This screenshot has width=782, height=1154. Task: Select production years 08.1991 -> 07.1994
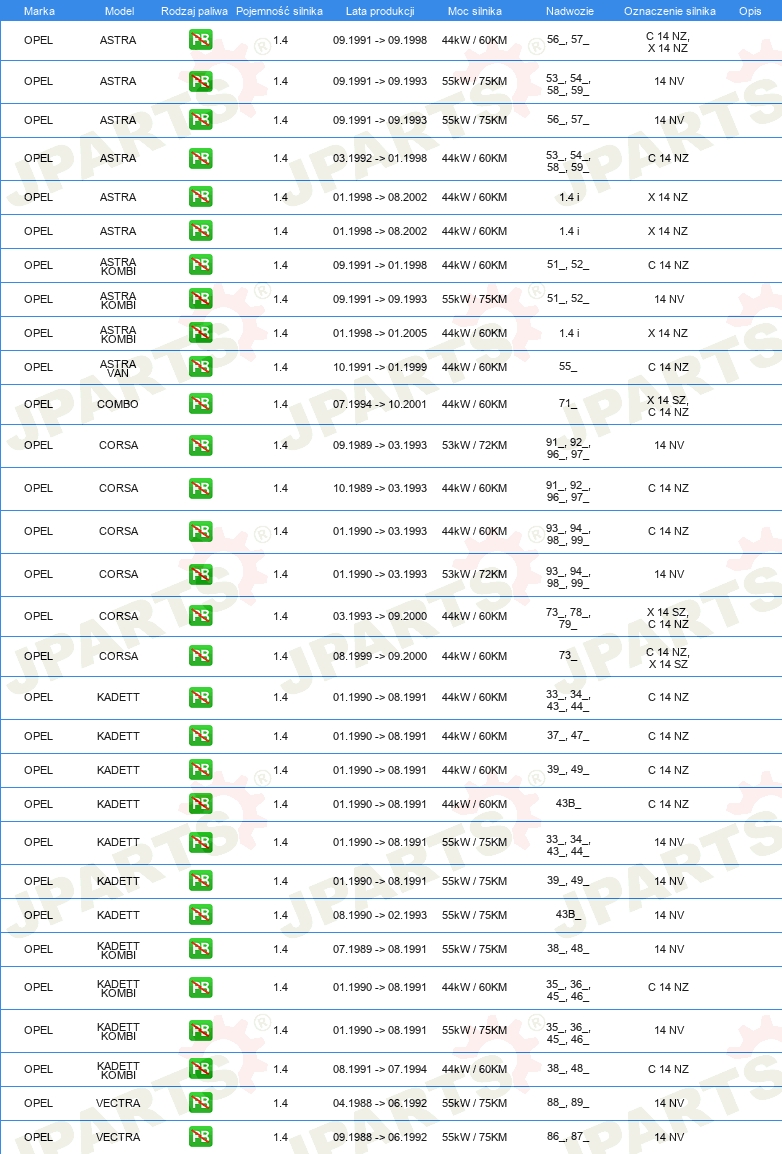380,1069
